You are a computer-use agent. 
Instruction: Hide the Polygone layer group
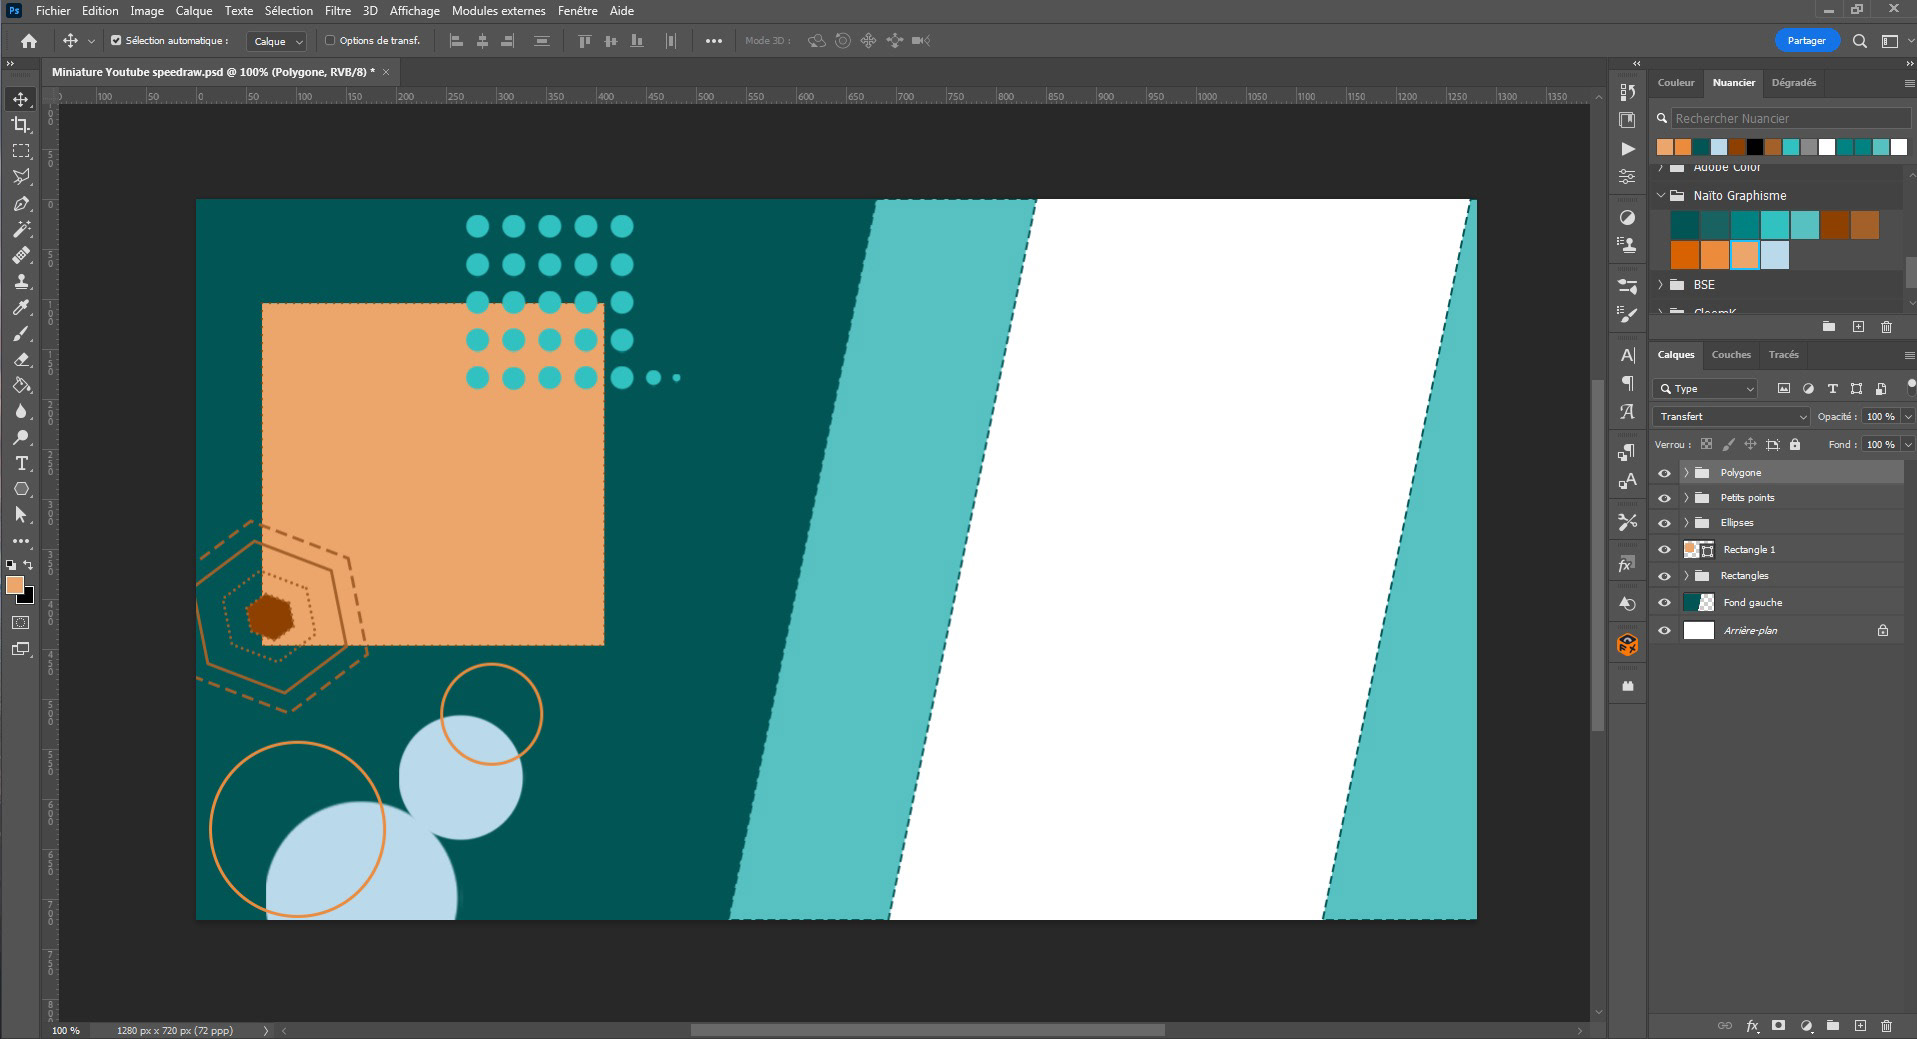(1664, 473)
